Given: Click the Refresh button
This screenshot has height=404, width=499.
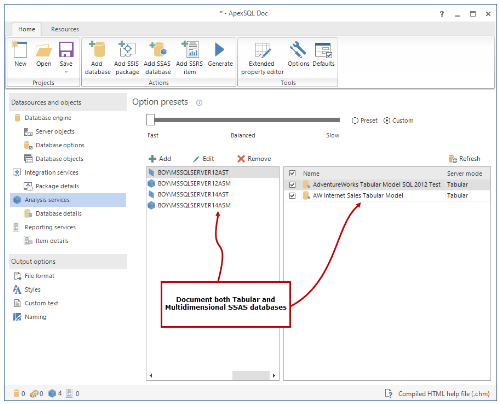Looking at the screenshot, I should point(464,159).
